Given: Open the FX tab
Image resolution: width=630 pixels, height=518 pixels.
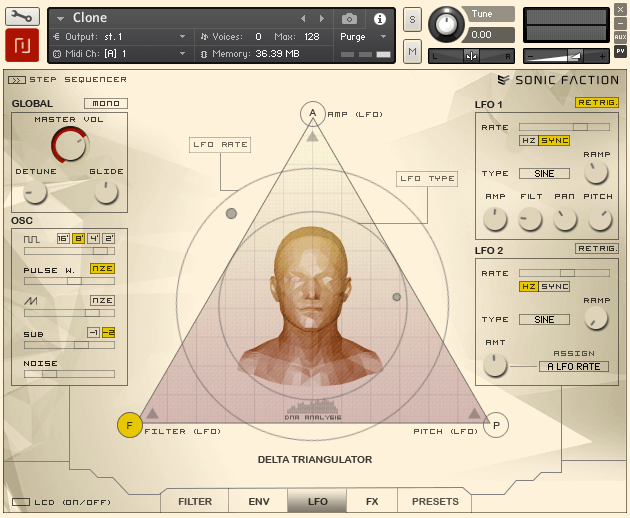Looking at the screenshot, I should coord(372,502).
